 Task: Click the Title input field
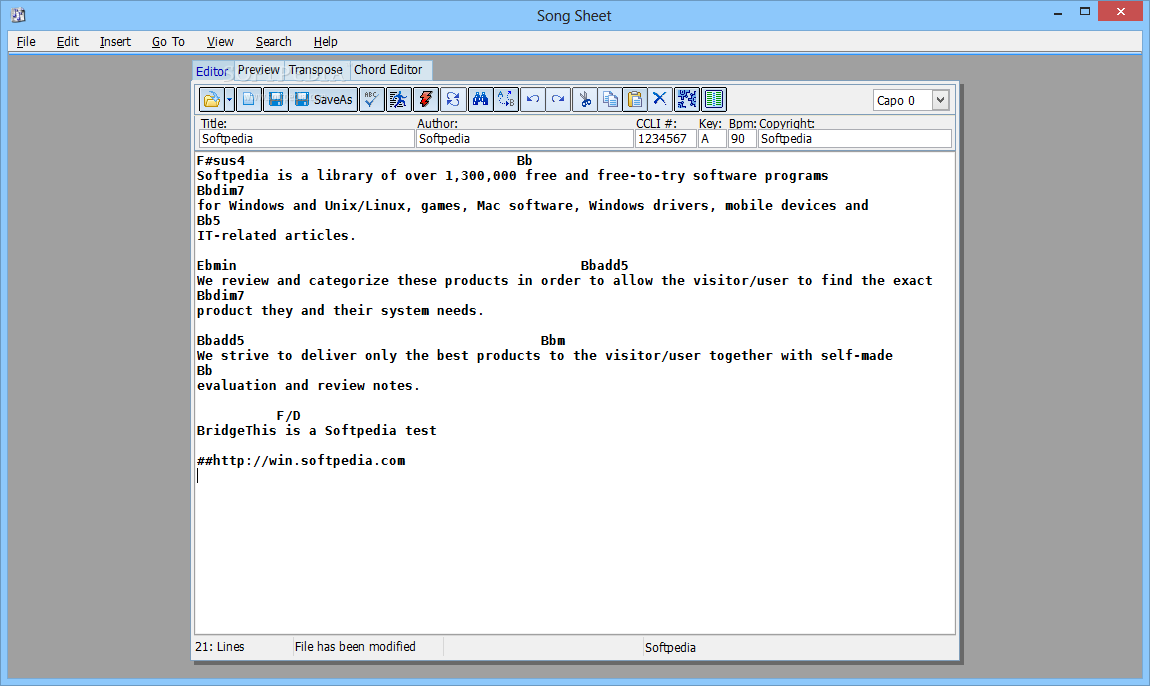click(307, 139)
